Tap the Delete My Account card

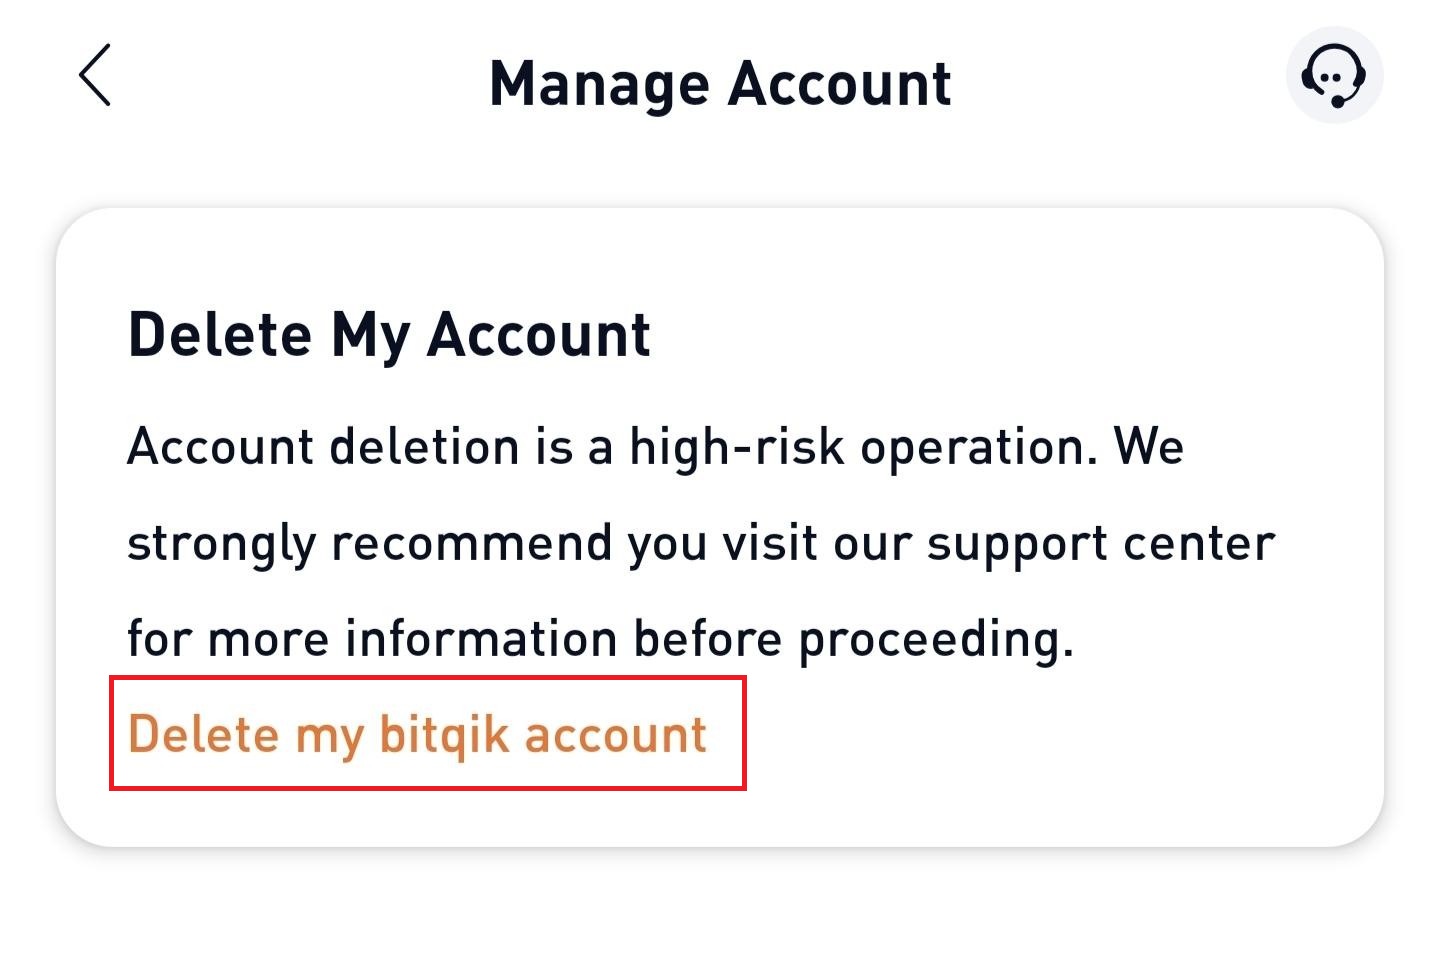pos(720,527)
